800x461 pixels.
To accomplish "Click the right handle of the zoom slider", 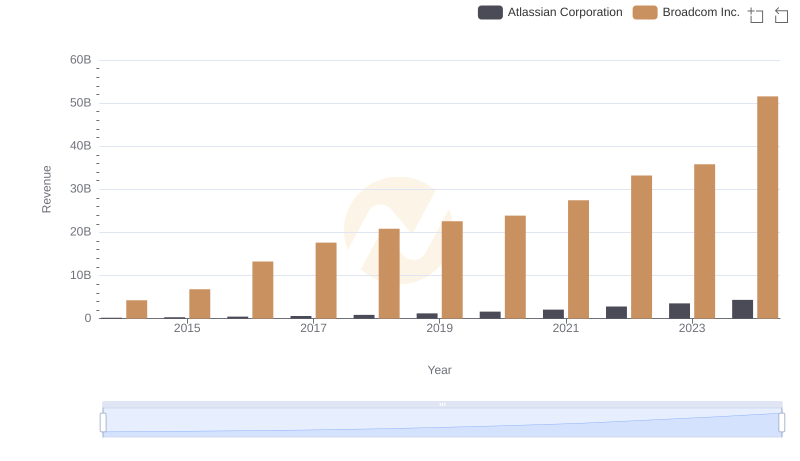I will (781, 423).
